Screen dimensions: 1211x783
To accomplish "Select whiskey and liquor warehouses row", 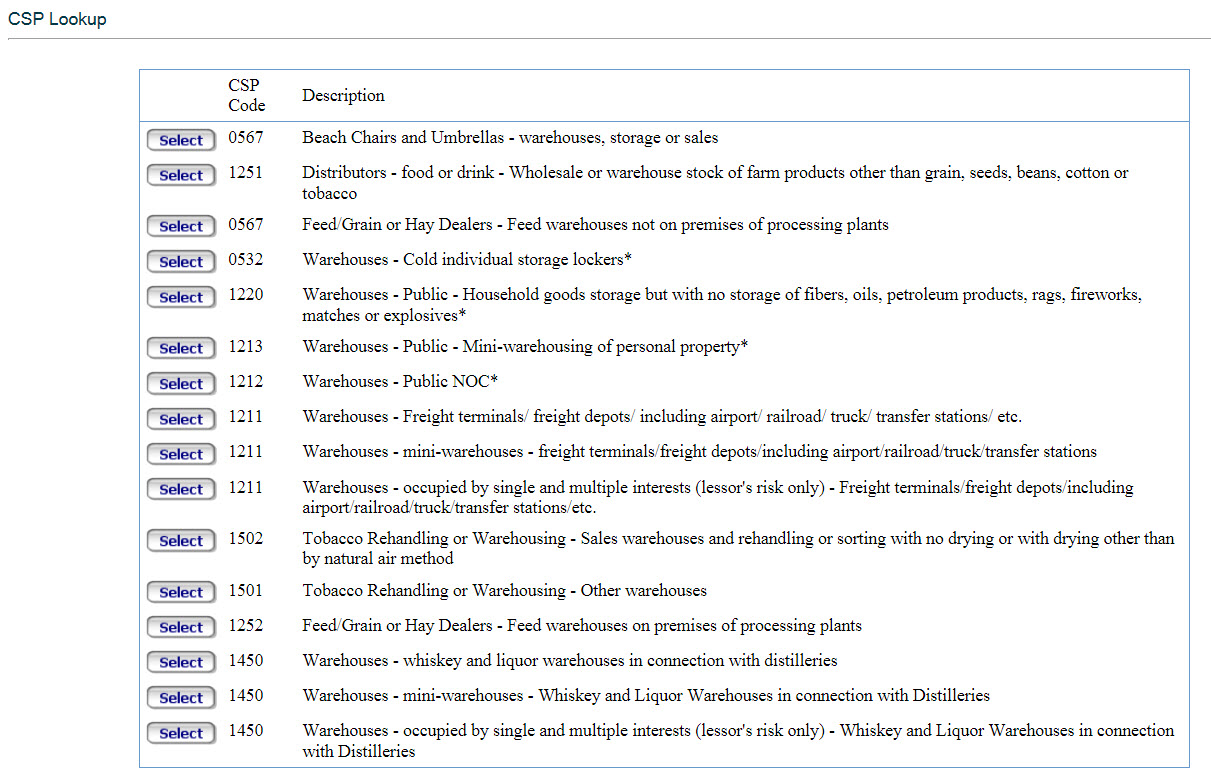I will pos(181,663).
